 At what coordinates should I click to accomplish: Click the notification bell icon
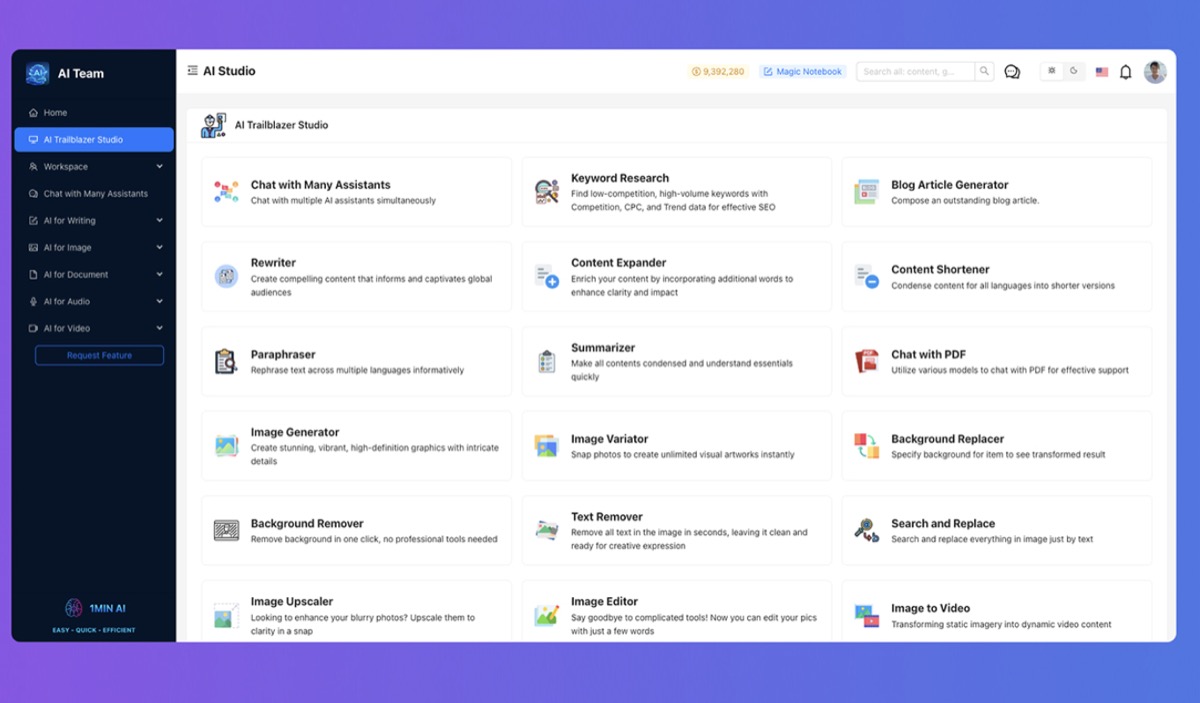[1125, 72]
